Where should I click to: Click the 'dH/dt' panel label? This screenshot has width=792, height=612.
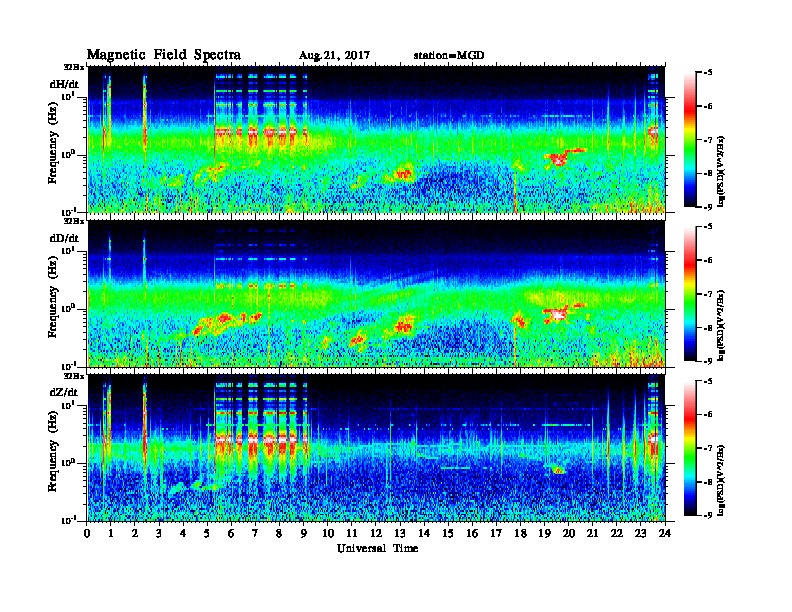pos(64,84)
